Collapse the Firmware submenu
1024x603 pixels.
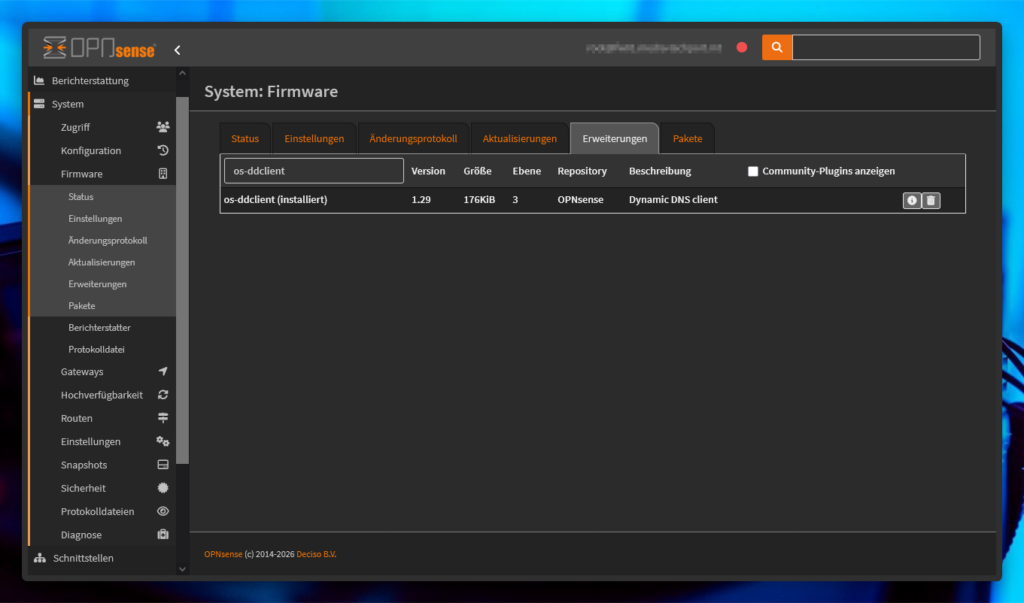[x=81, y=174]
